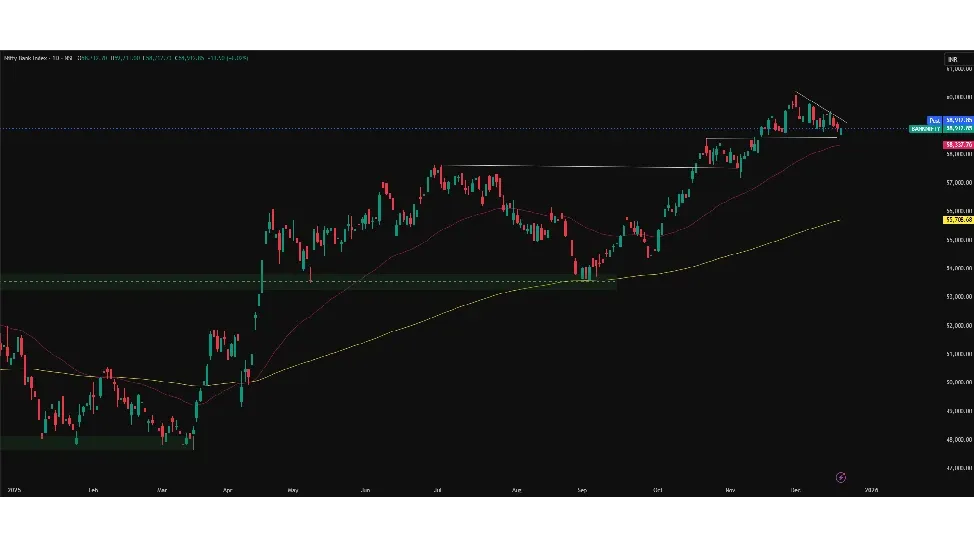Viewport: 974px width, 548px height.
Task: Click the Apr label on the time axis
Action: point(227,490)
